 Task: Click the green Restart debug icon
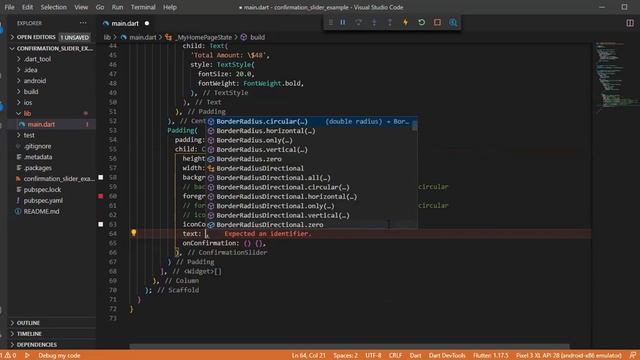pos(421,22)
